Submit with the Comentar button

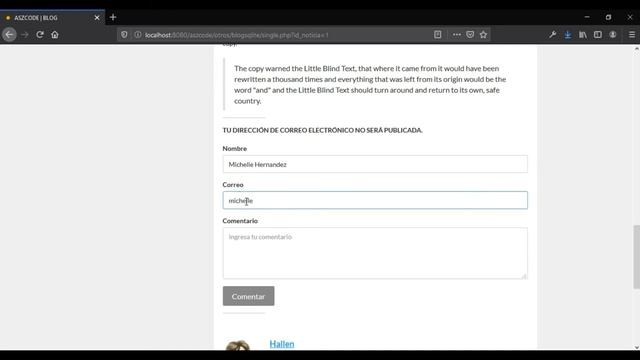pyautogui.click(x=249, y=296)
